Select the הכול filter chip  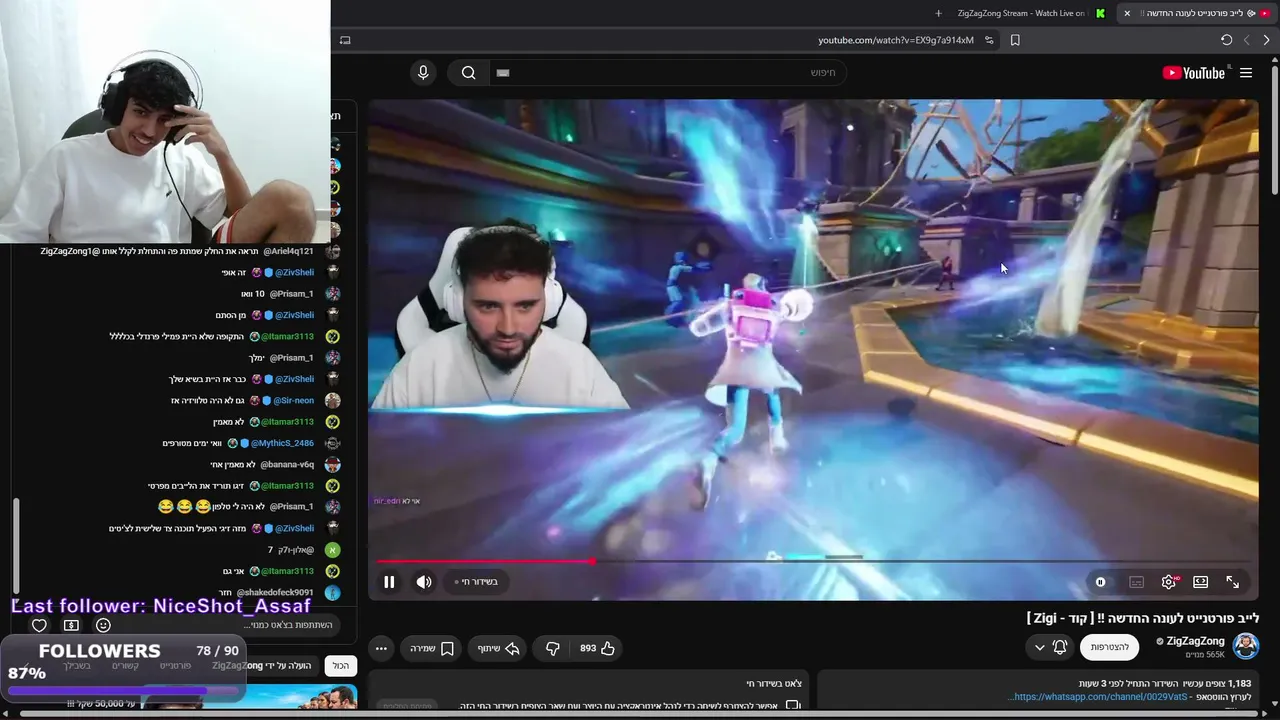click(341, 665)
